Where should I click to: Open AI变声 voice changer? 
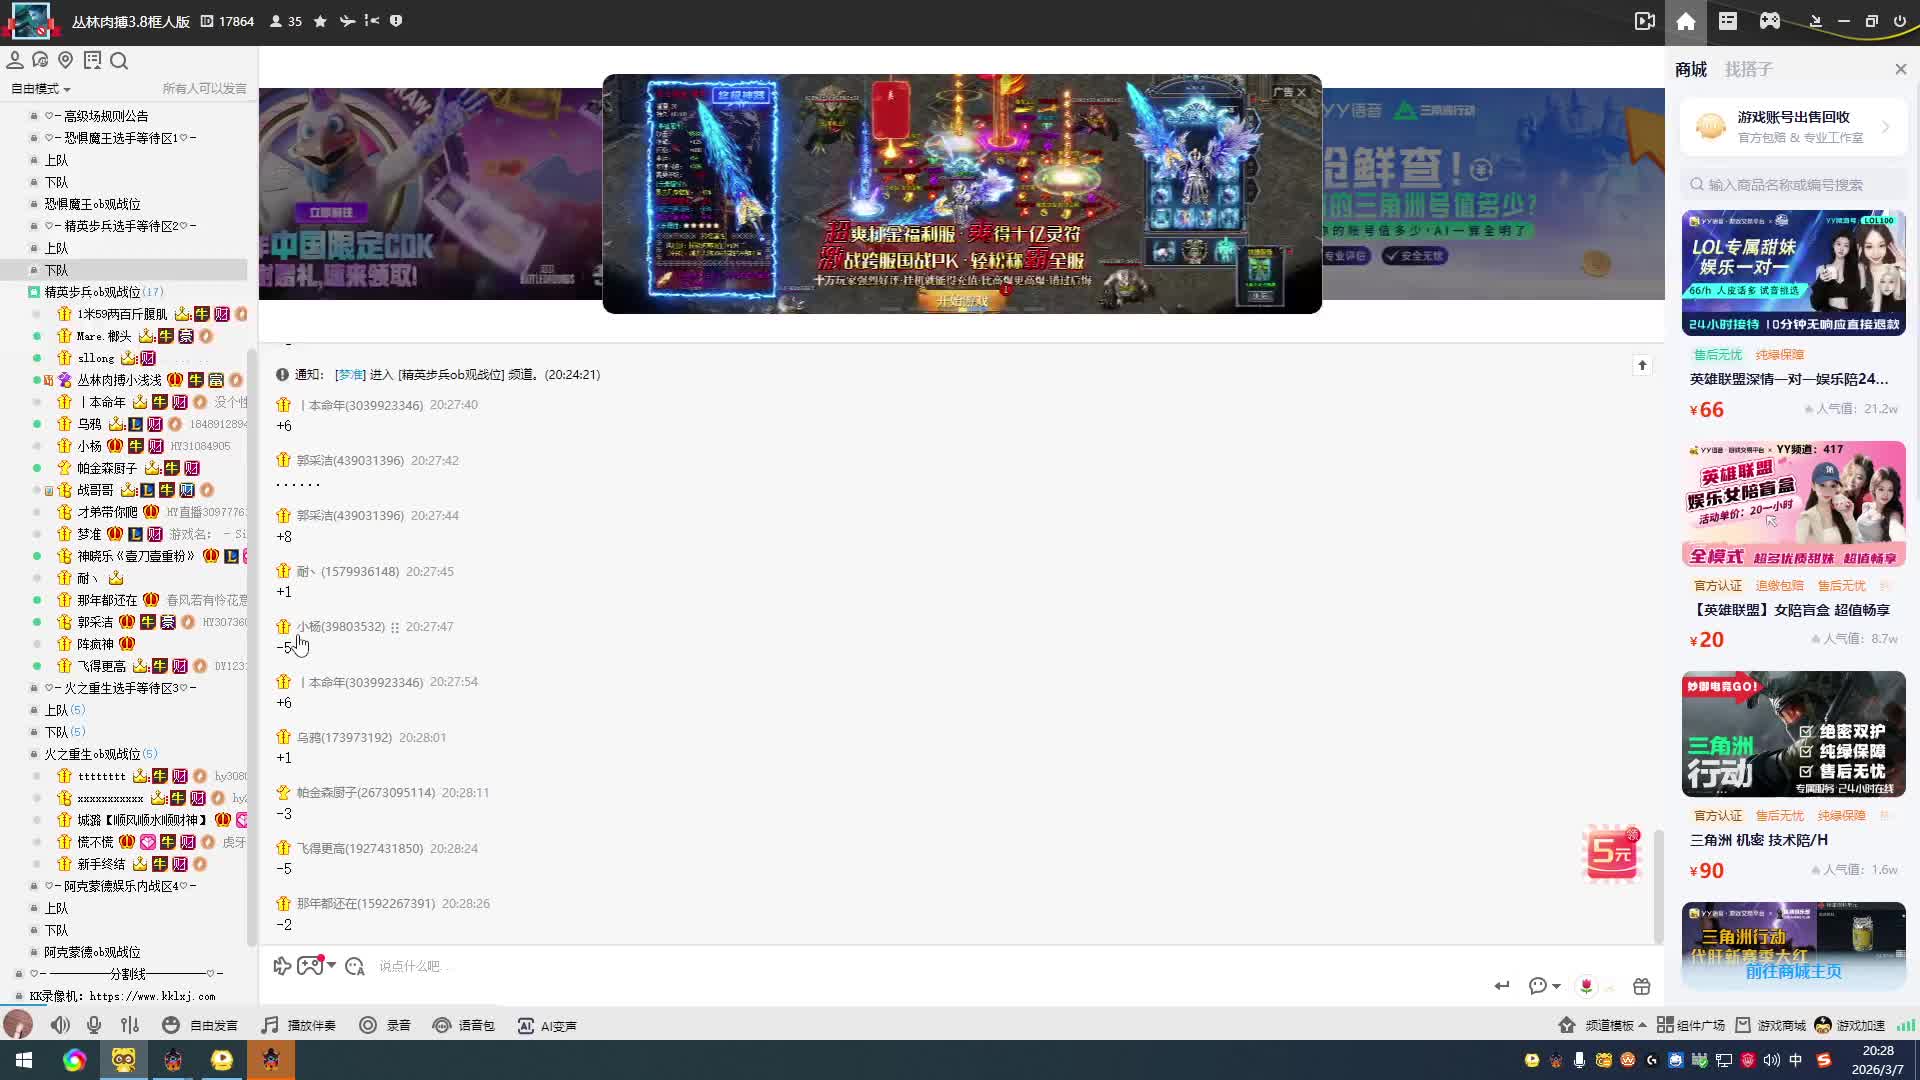pyautogui.click(x=547, y=1025)
